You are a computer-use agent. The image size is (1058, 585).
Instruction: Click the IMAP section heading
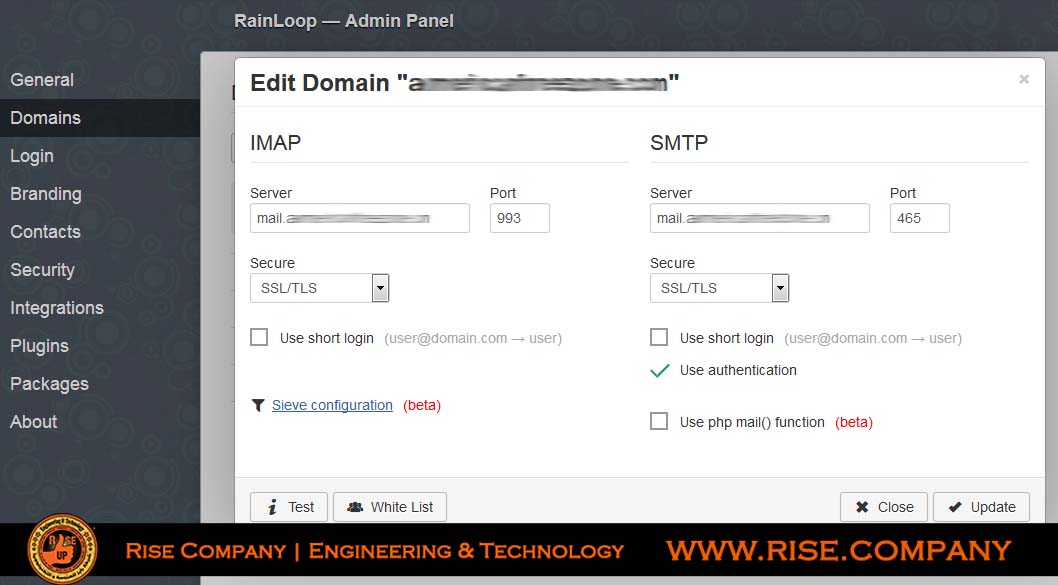(x=275, y=143)
